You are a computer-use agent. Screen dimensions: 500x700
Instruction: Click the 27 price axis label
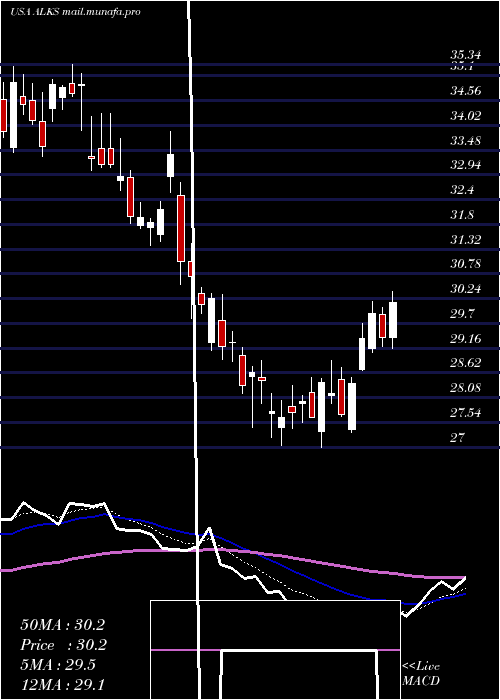(x=458, y=437)
